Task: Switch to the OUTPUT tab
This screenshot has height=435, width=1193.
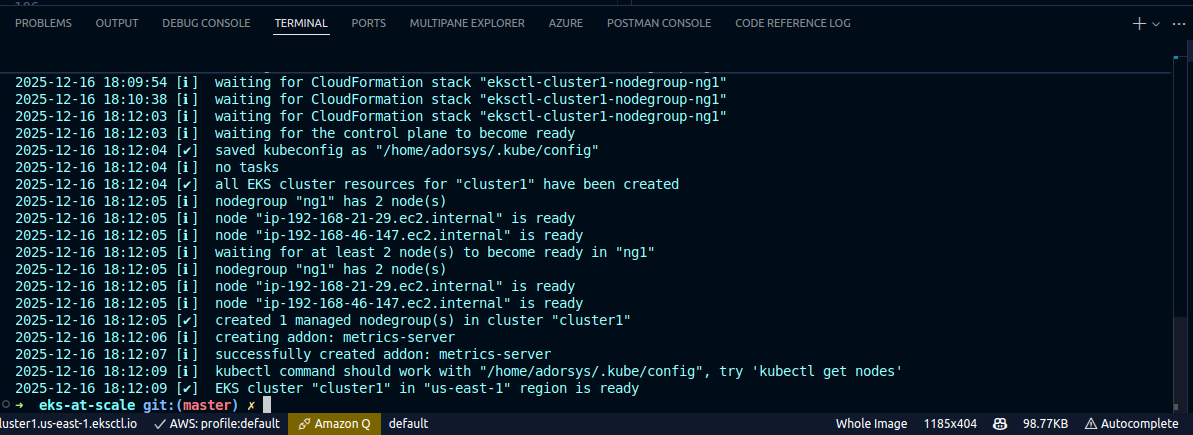Action: (x=117, y=24)
